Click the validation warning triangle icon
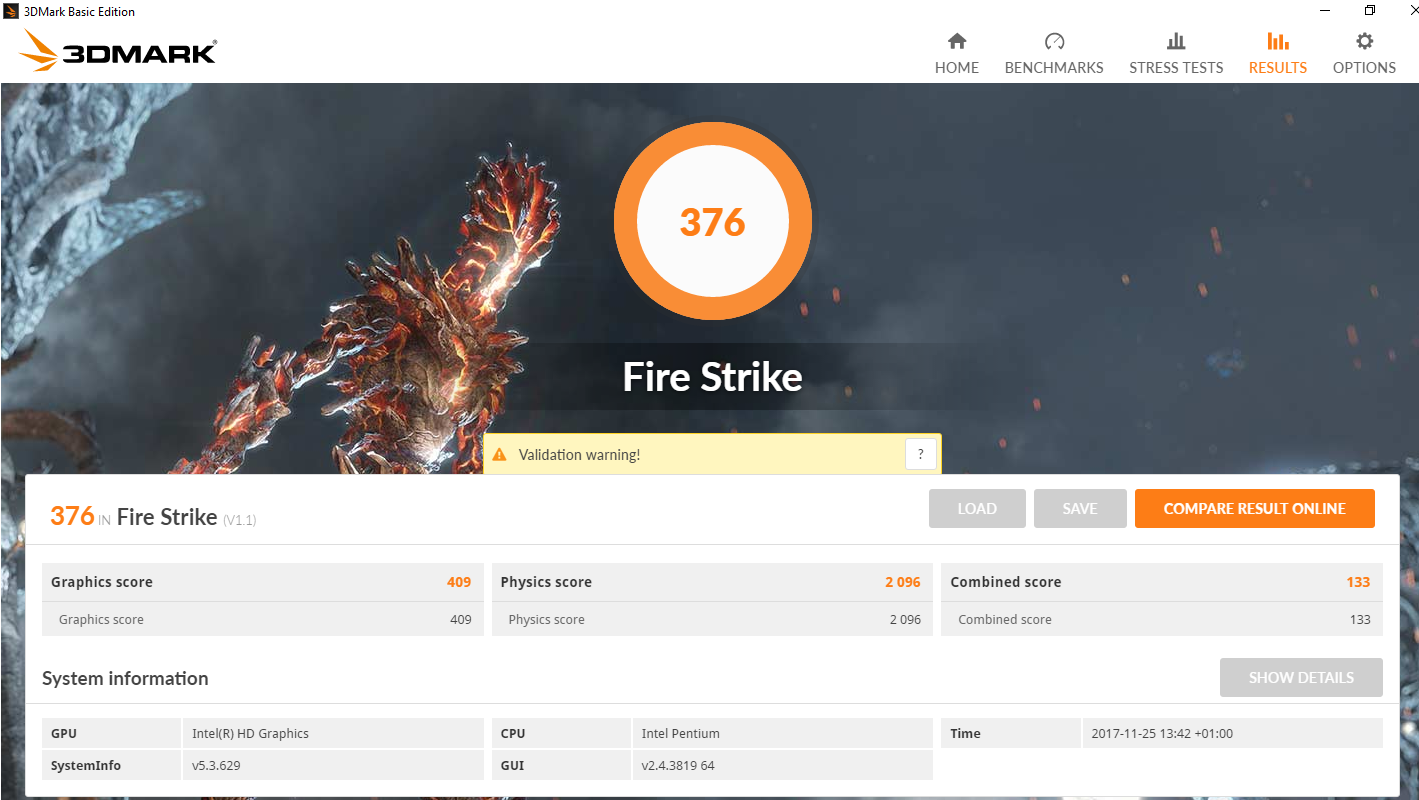 [500, 455]
